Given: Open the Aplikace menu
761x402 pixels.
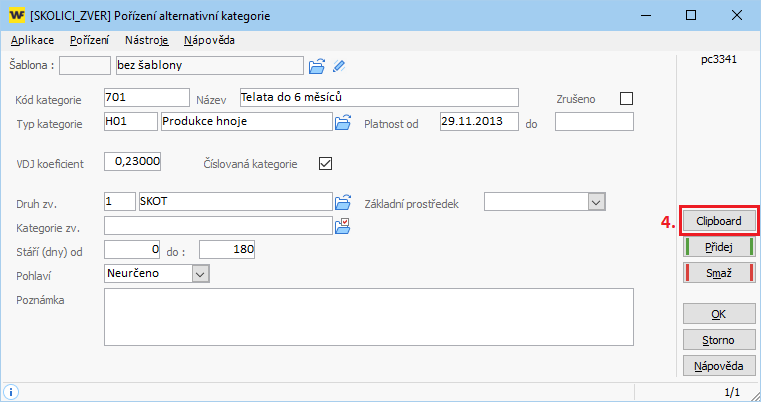Looking at the screenshot, I should click(x=32, y=41).
